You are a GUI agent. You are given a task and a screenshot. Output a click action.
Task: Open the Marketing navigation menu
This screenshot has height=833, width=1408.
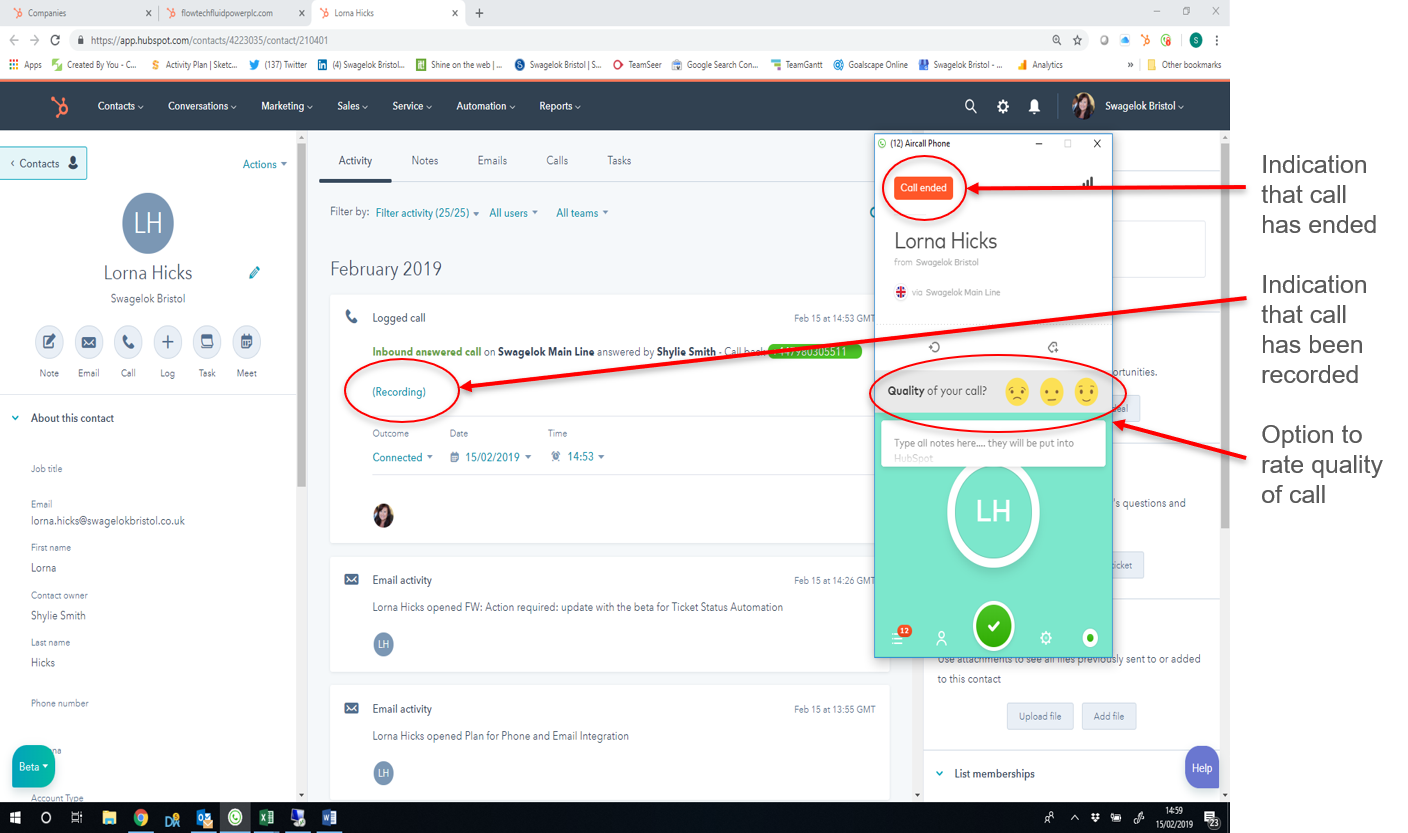point(287,106)
